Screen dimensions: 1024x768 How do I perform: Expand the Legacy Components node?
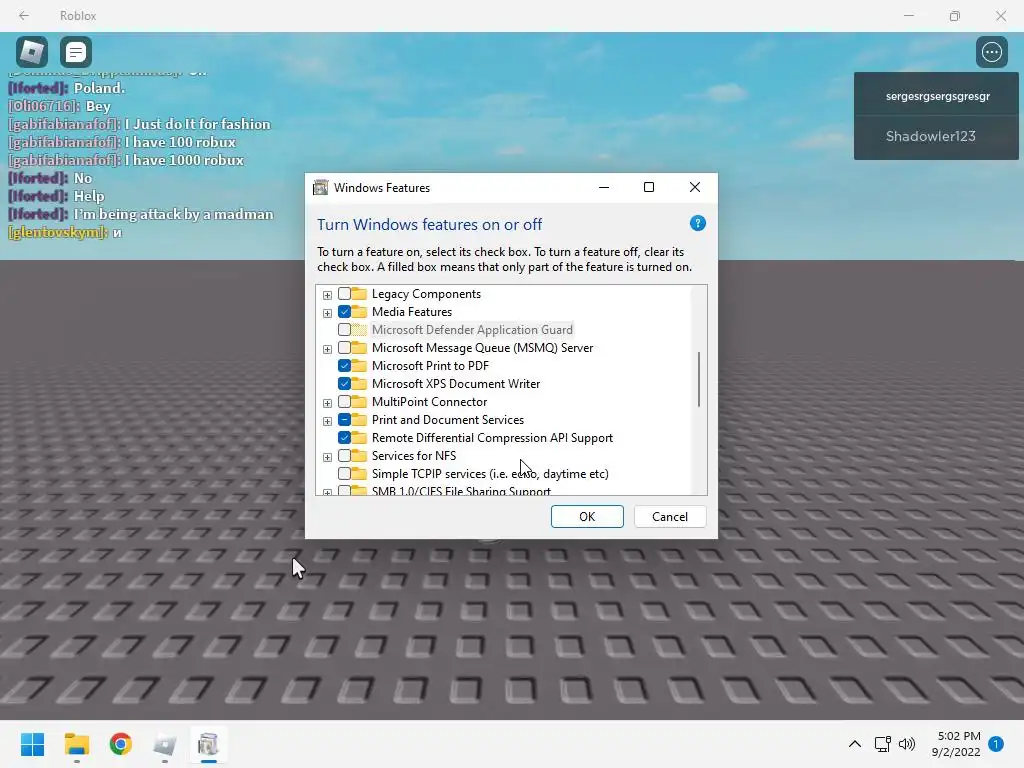click(x=327, y=295)
